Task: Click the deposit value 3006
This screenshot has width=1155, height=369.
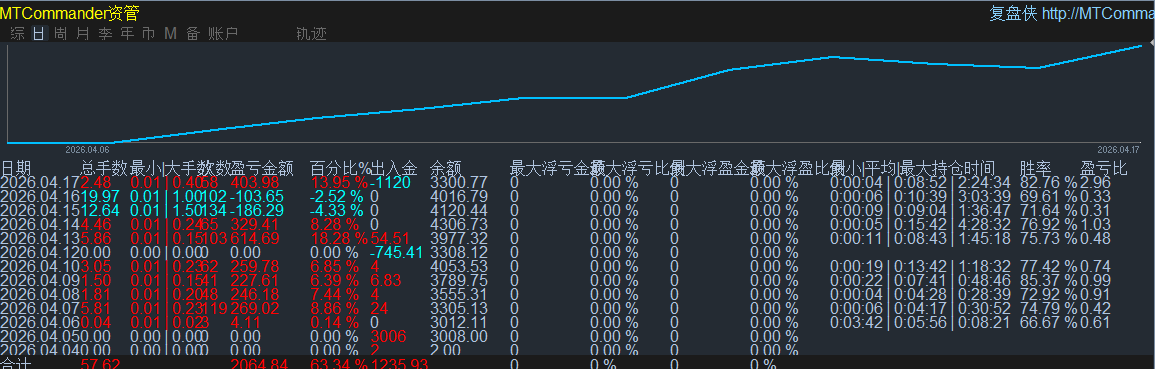Action: [387, 337]
